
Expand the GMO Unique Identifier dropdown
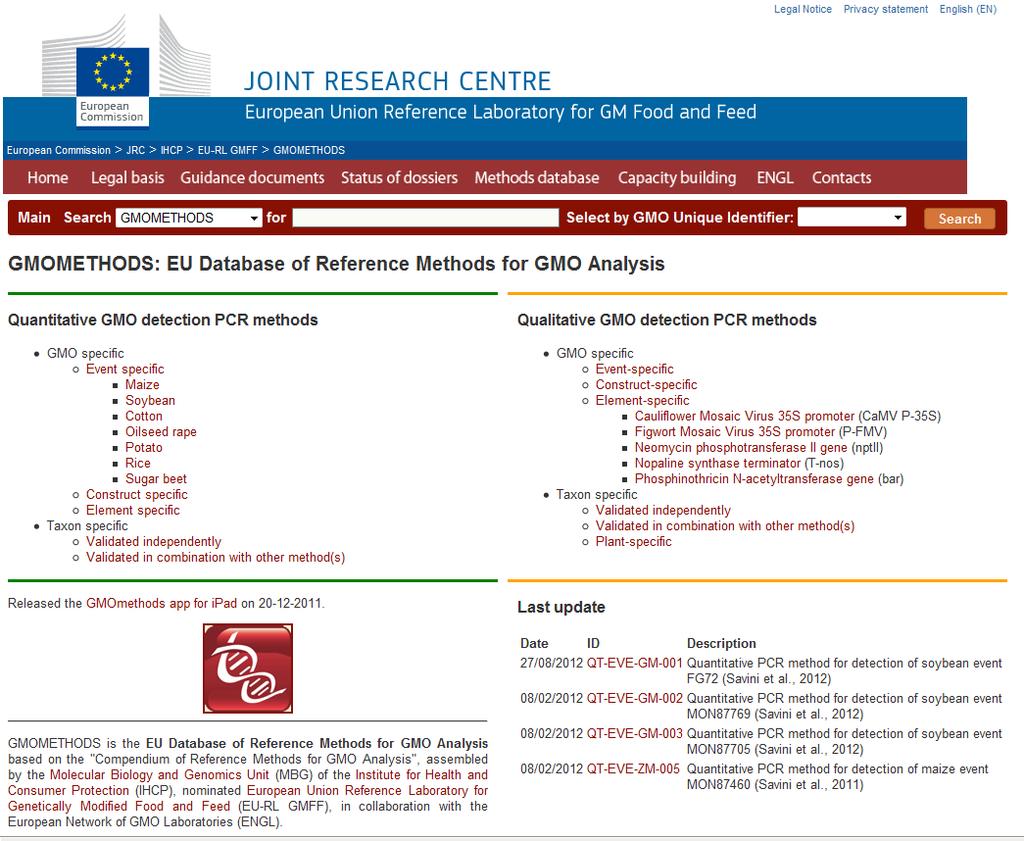click(x=852, y=217)
